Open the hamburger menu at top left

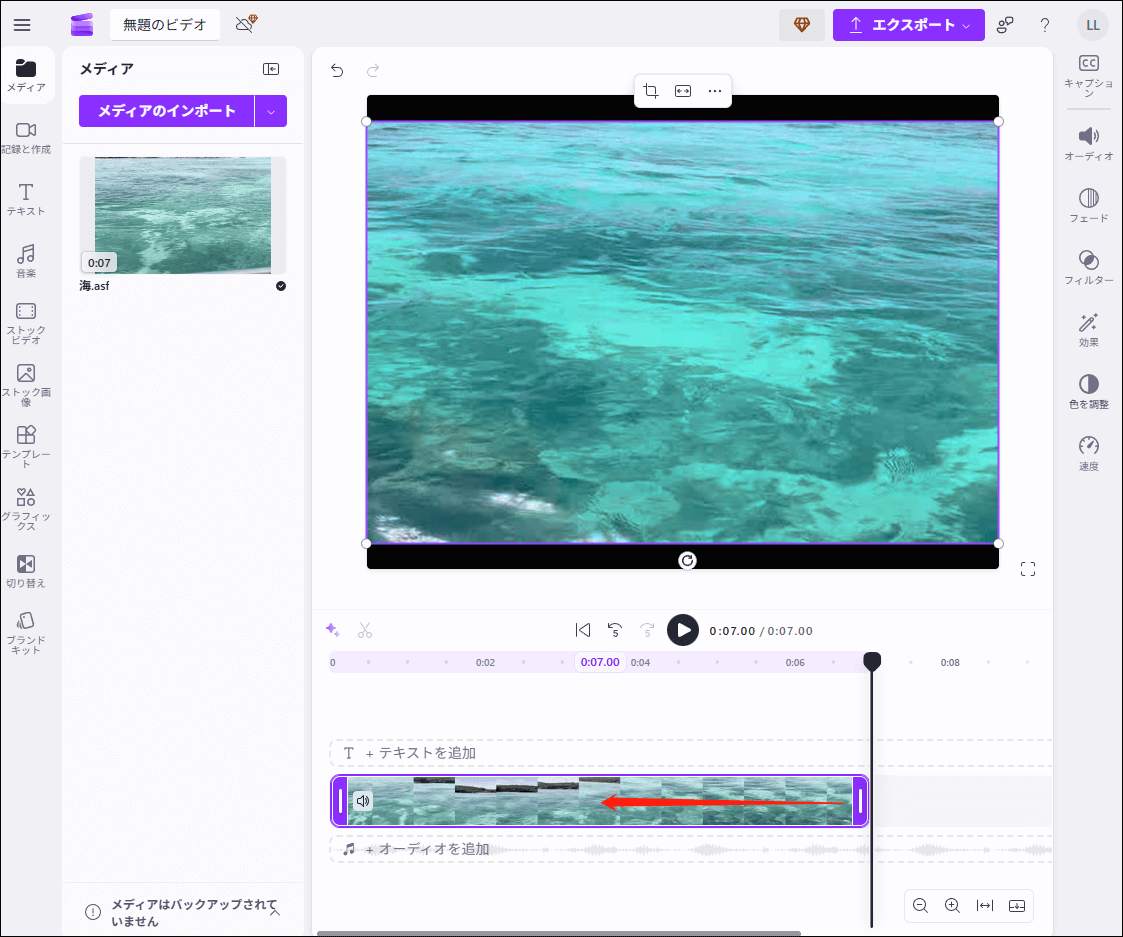22,25
